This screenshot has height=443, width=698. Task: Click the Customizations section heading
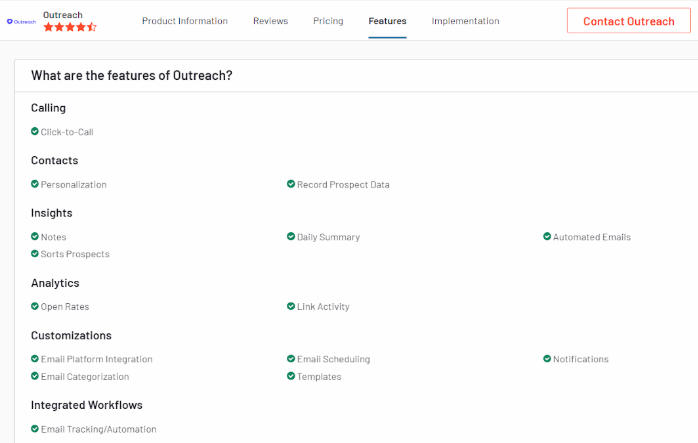pos(71,335)
